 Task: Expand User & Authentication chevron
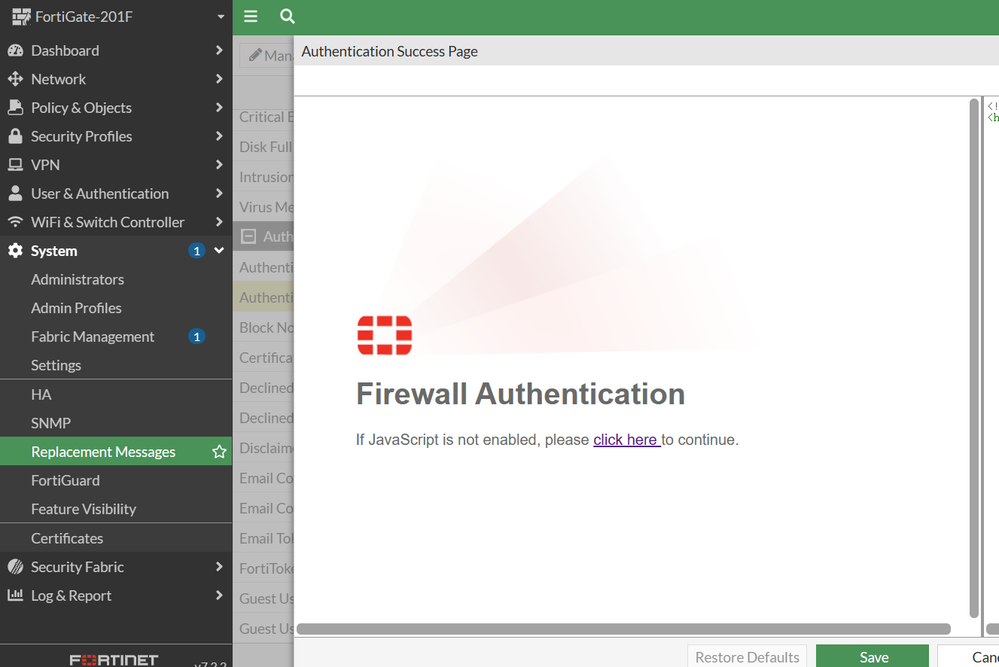tap(219, 194)
